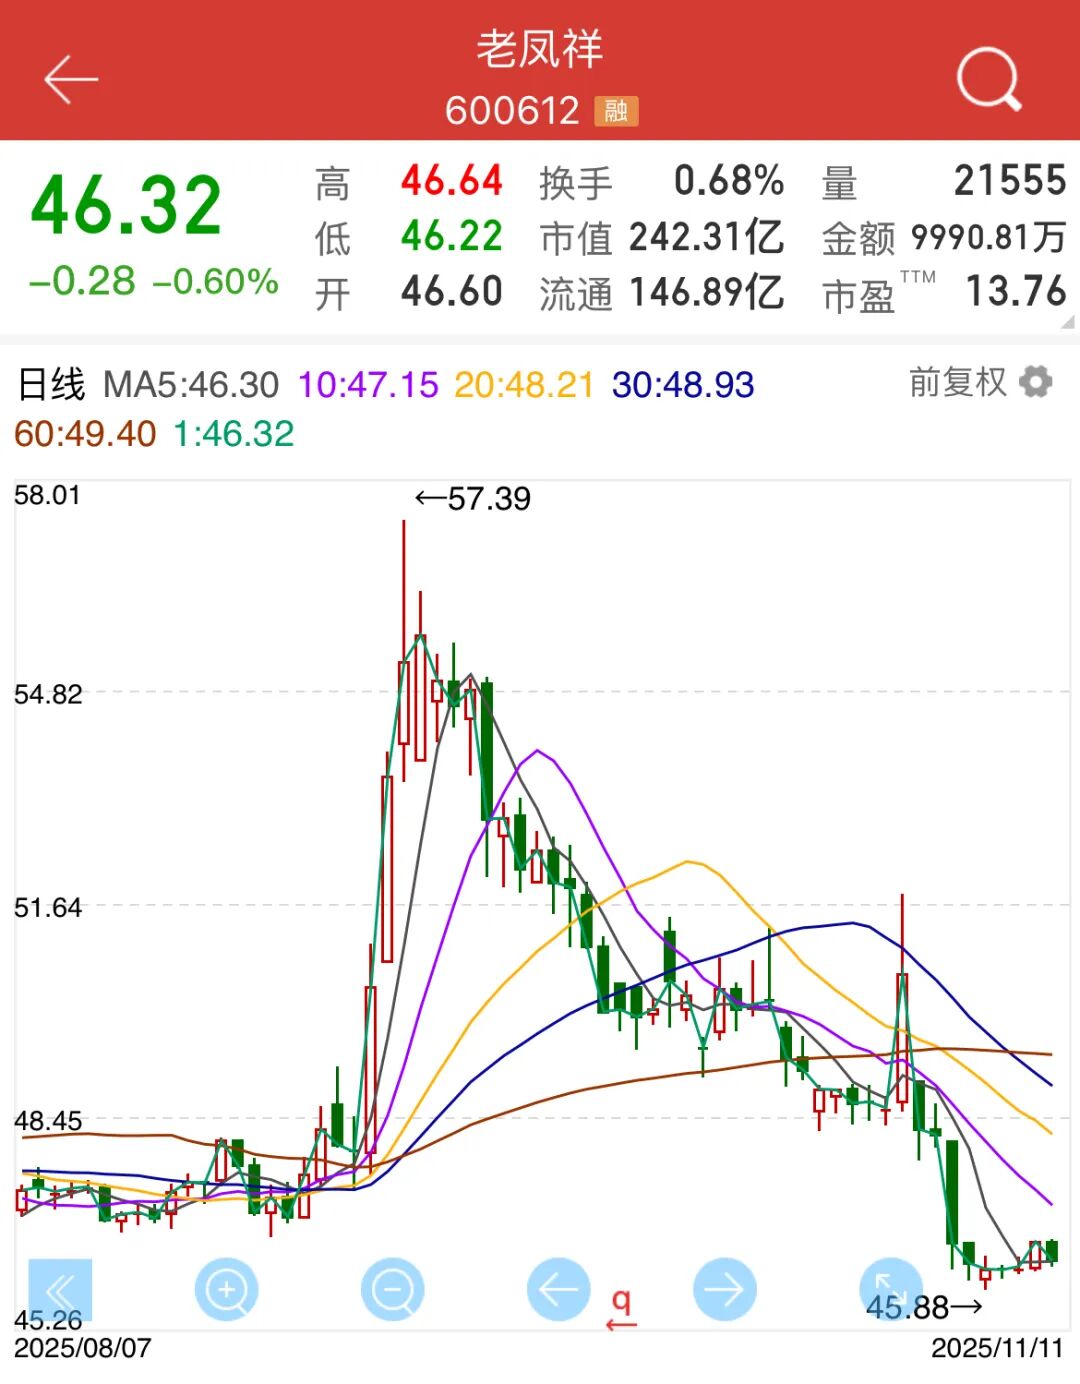Open the 前复权 adjustment selector

coord(957,382)
